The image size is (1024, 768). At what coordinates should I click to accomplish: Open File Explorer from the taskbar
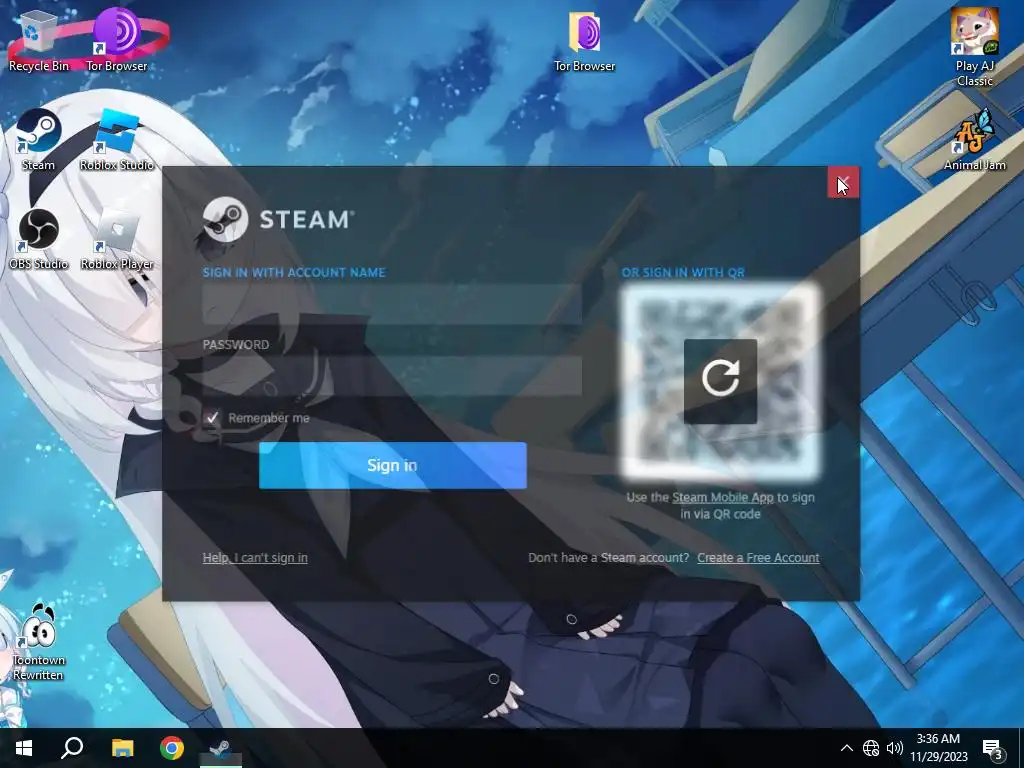tap(122, 748)
